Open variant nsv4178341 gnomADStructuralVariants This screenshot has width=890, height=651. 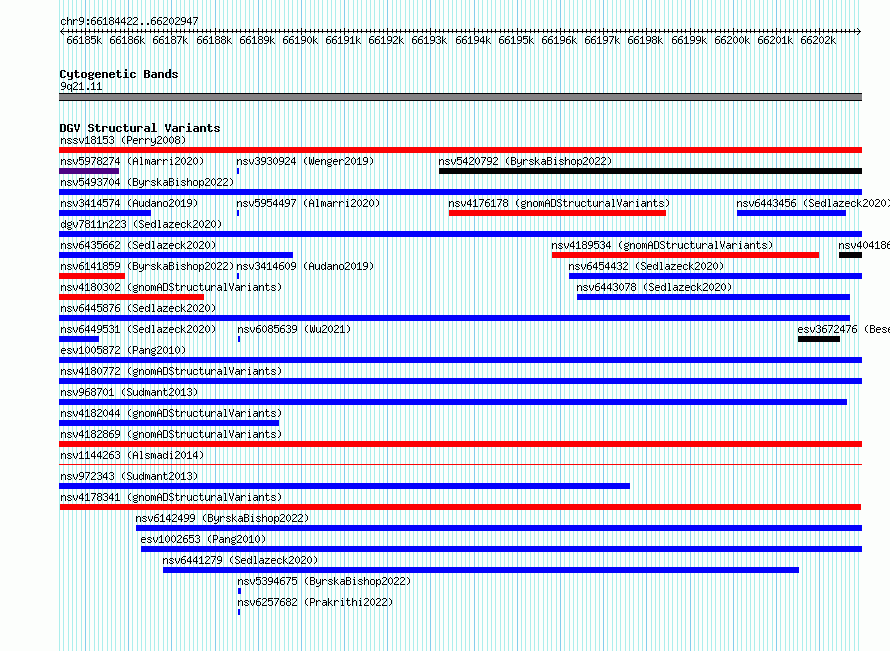pyautogui.click(x=171, y=497)
